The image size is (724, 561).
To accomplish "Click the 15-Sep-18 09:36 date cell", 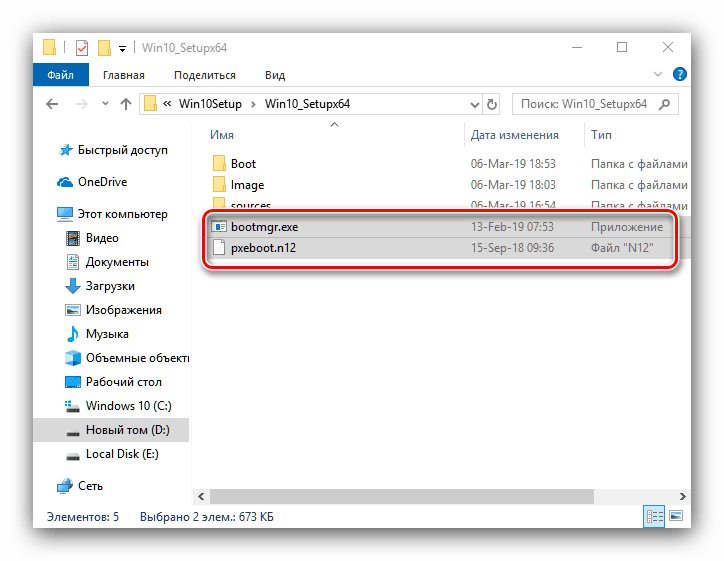I will [x=512, y=248].
